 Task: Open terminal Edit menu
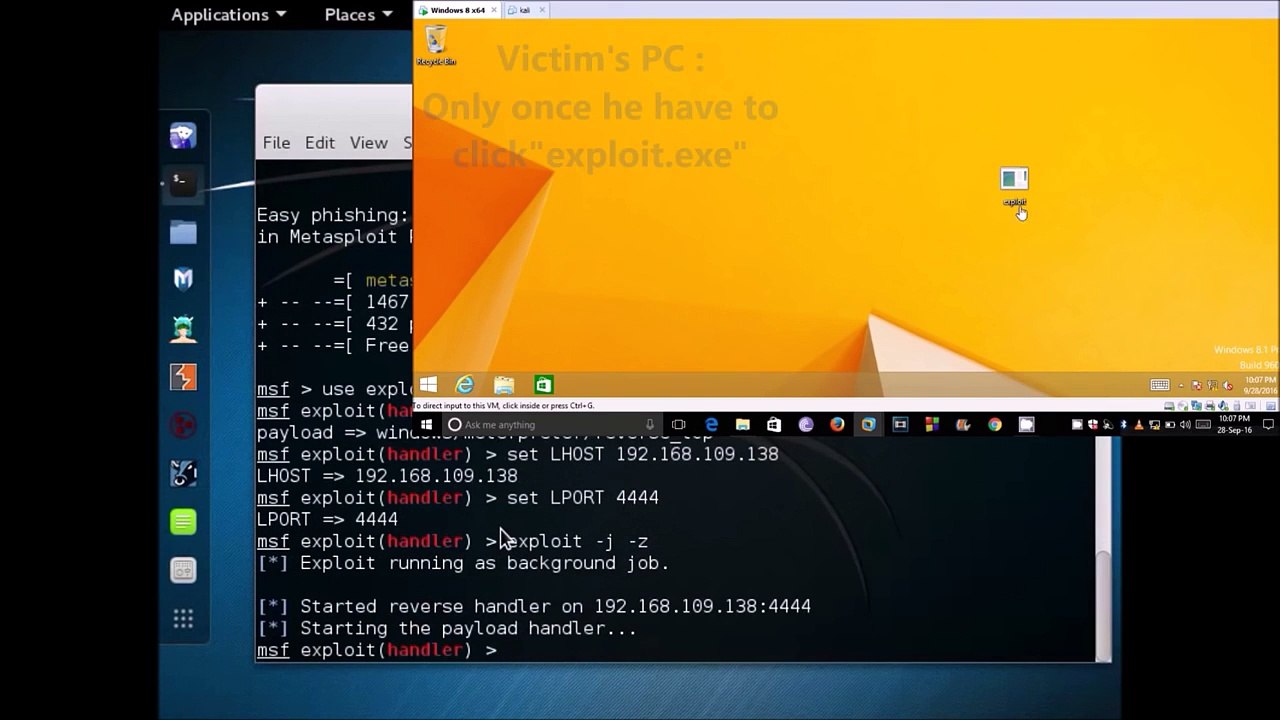point(320,143)
